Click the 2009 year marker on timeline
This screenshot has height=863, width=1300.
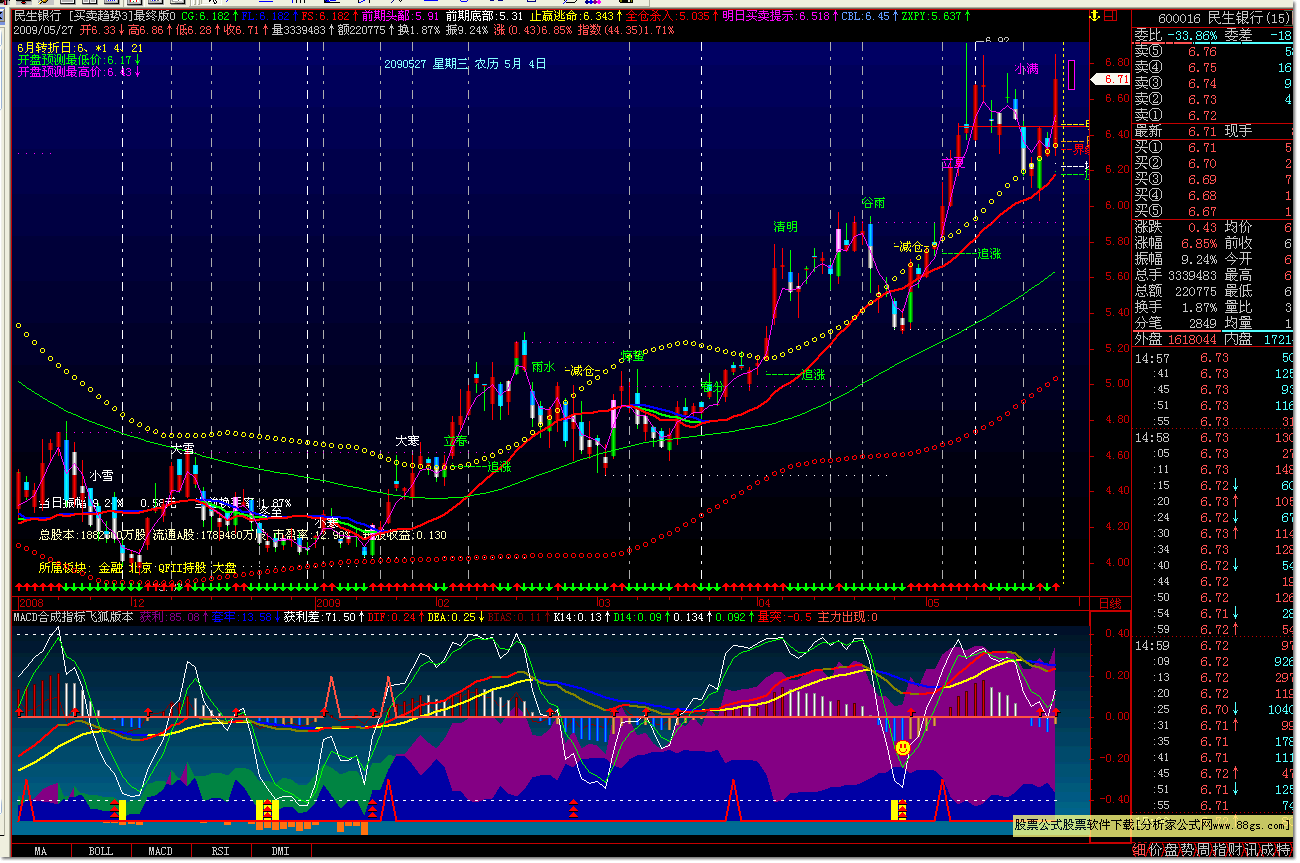(x=329, y=604)
